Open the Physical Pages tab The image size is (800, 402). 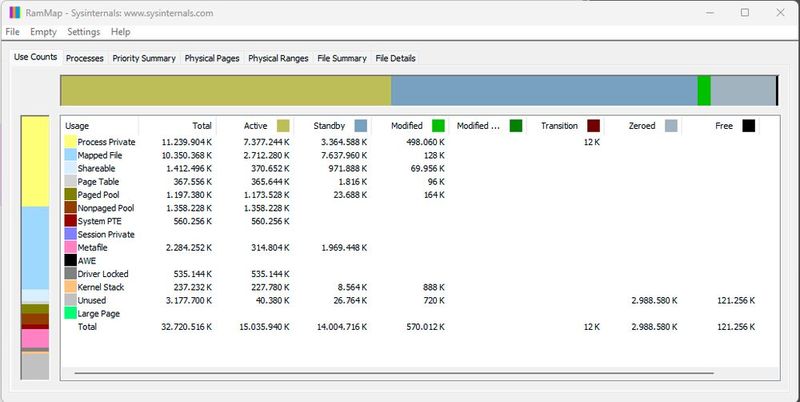(x=212, y=58)
